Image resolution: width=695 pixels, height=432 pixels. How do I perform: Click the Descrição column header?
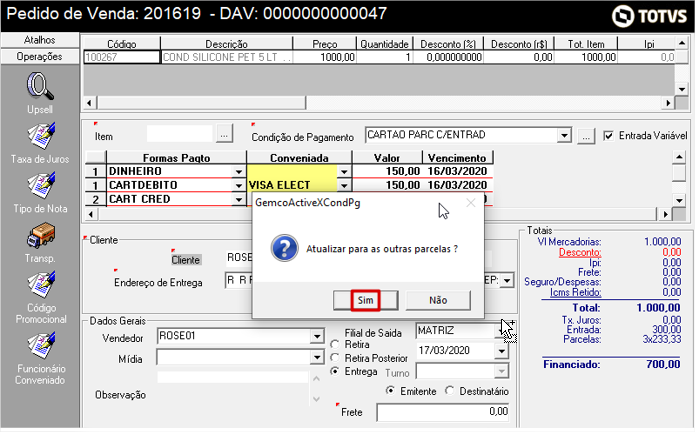click(x=226, y=44)
